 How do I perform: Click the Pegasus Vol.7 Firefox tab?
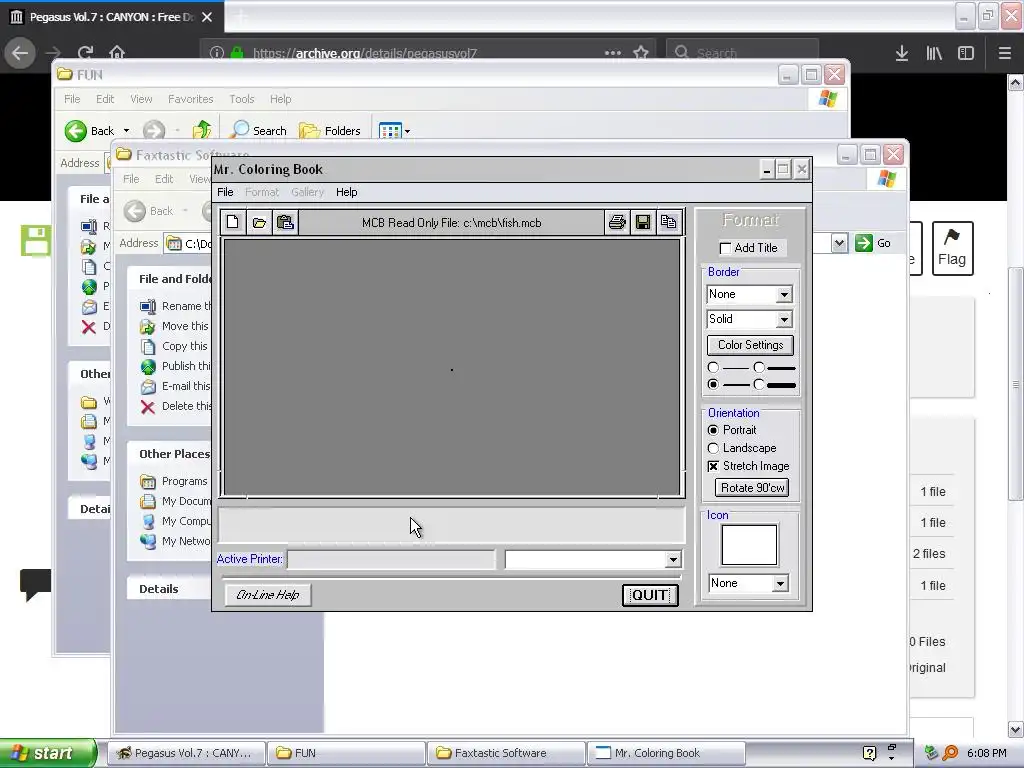click(x=112, y=17)
